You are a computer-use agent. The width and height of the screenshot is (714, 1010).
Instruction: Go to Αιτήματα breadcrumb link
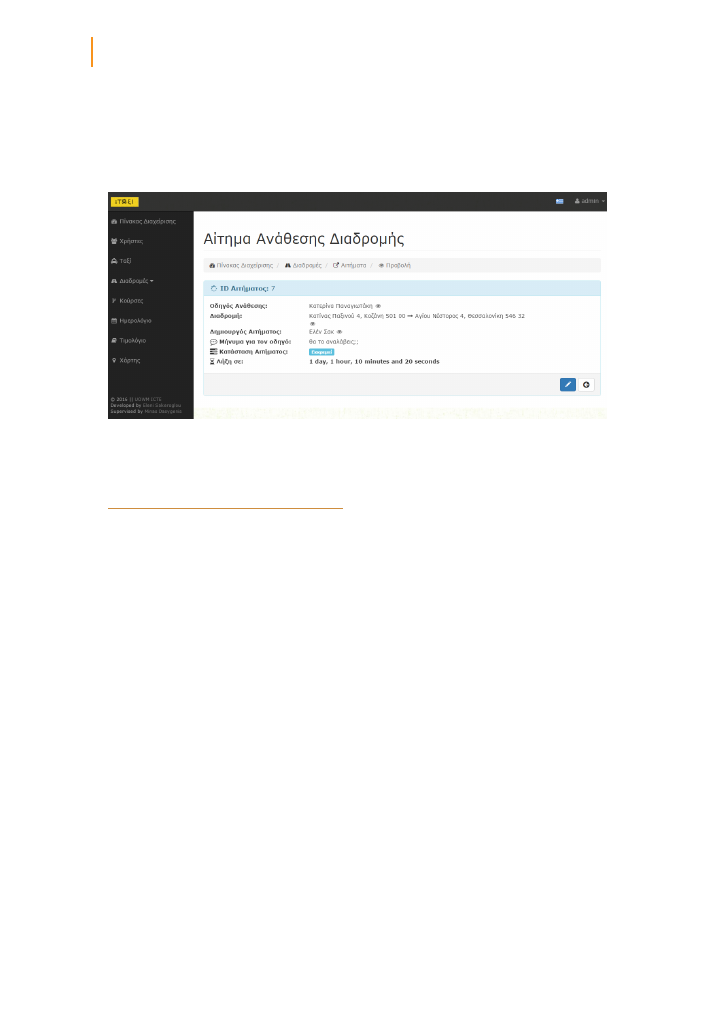tap(349, 265)
